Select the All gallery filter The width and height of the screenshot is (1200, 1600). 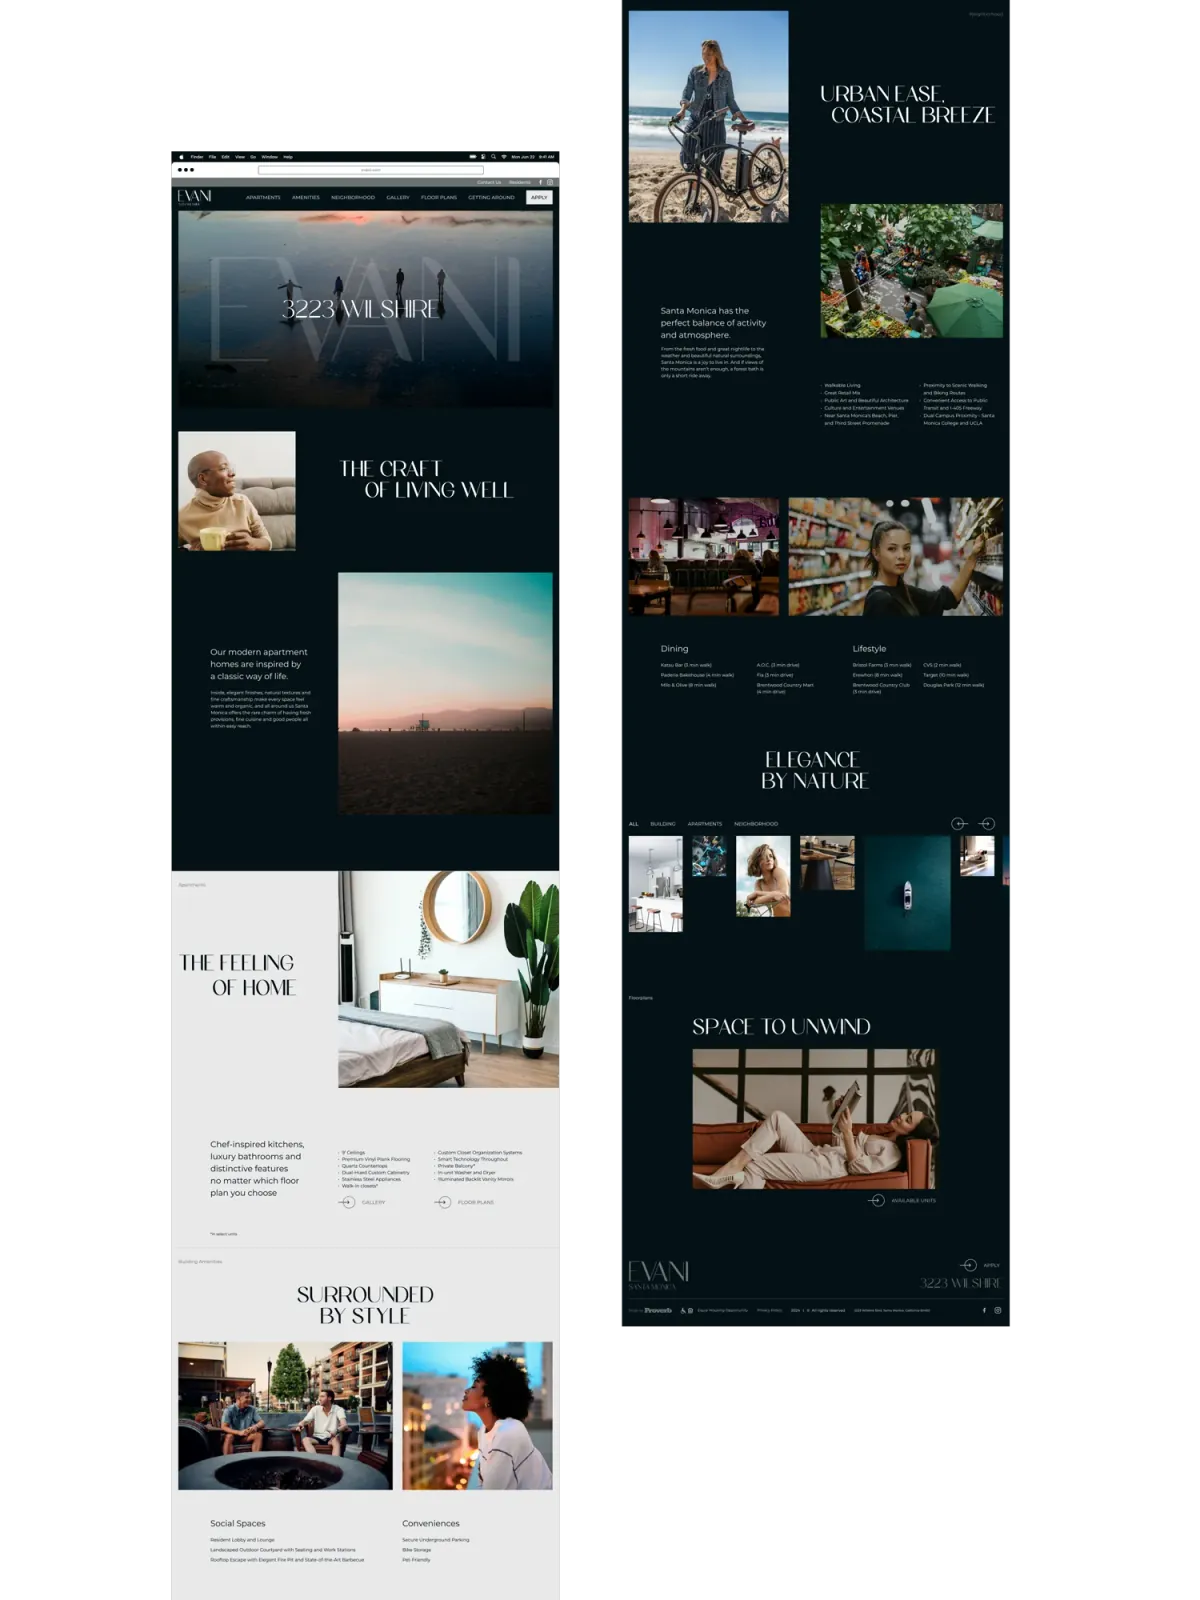click(x=633, y=824)
